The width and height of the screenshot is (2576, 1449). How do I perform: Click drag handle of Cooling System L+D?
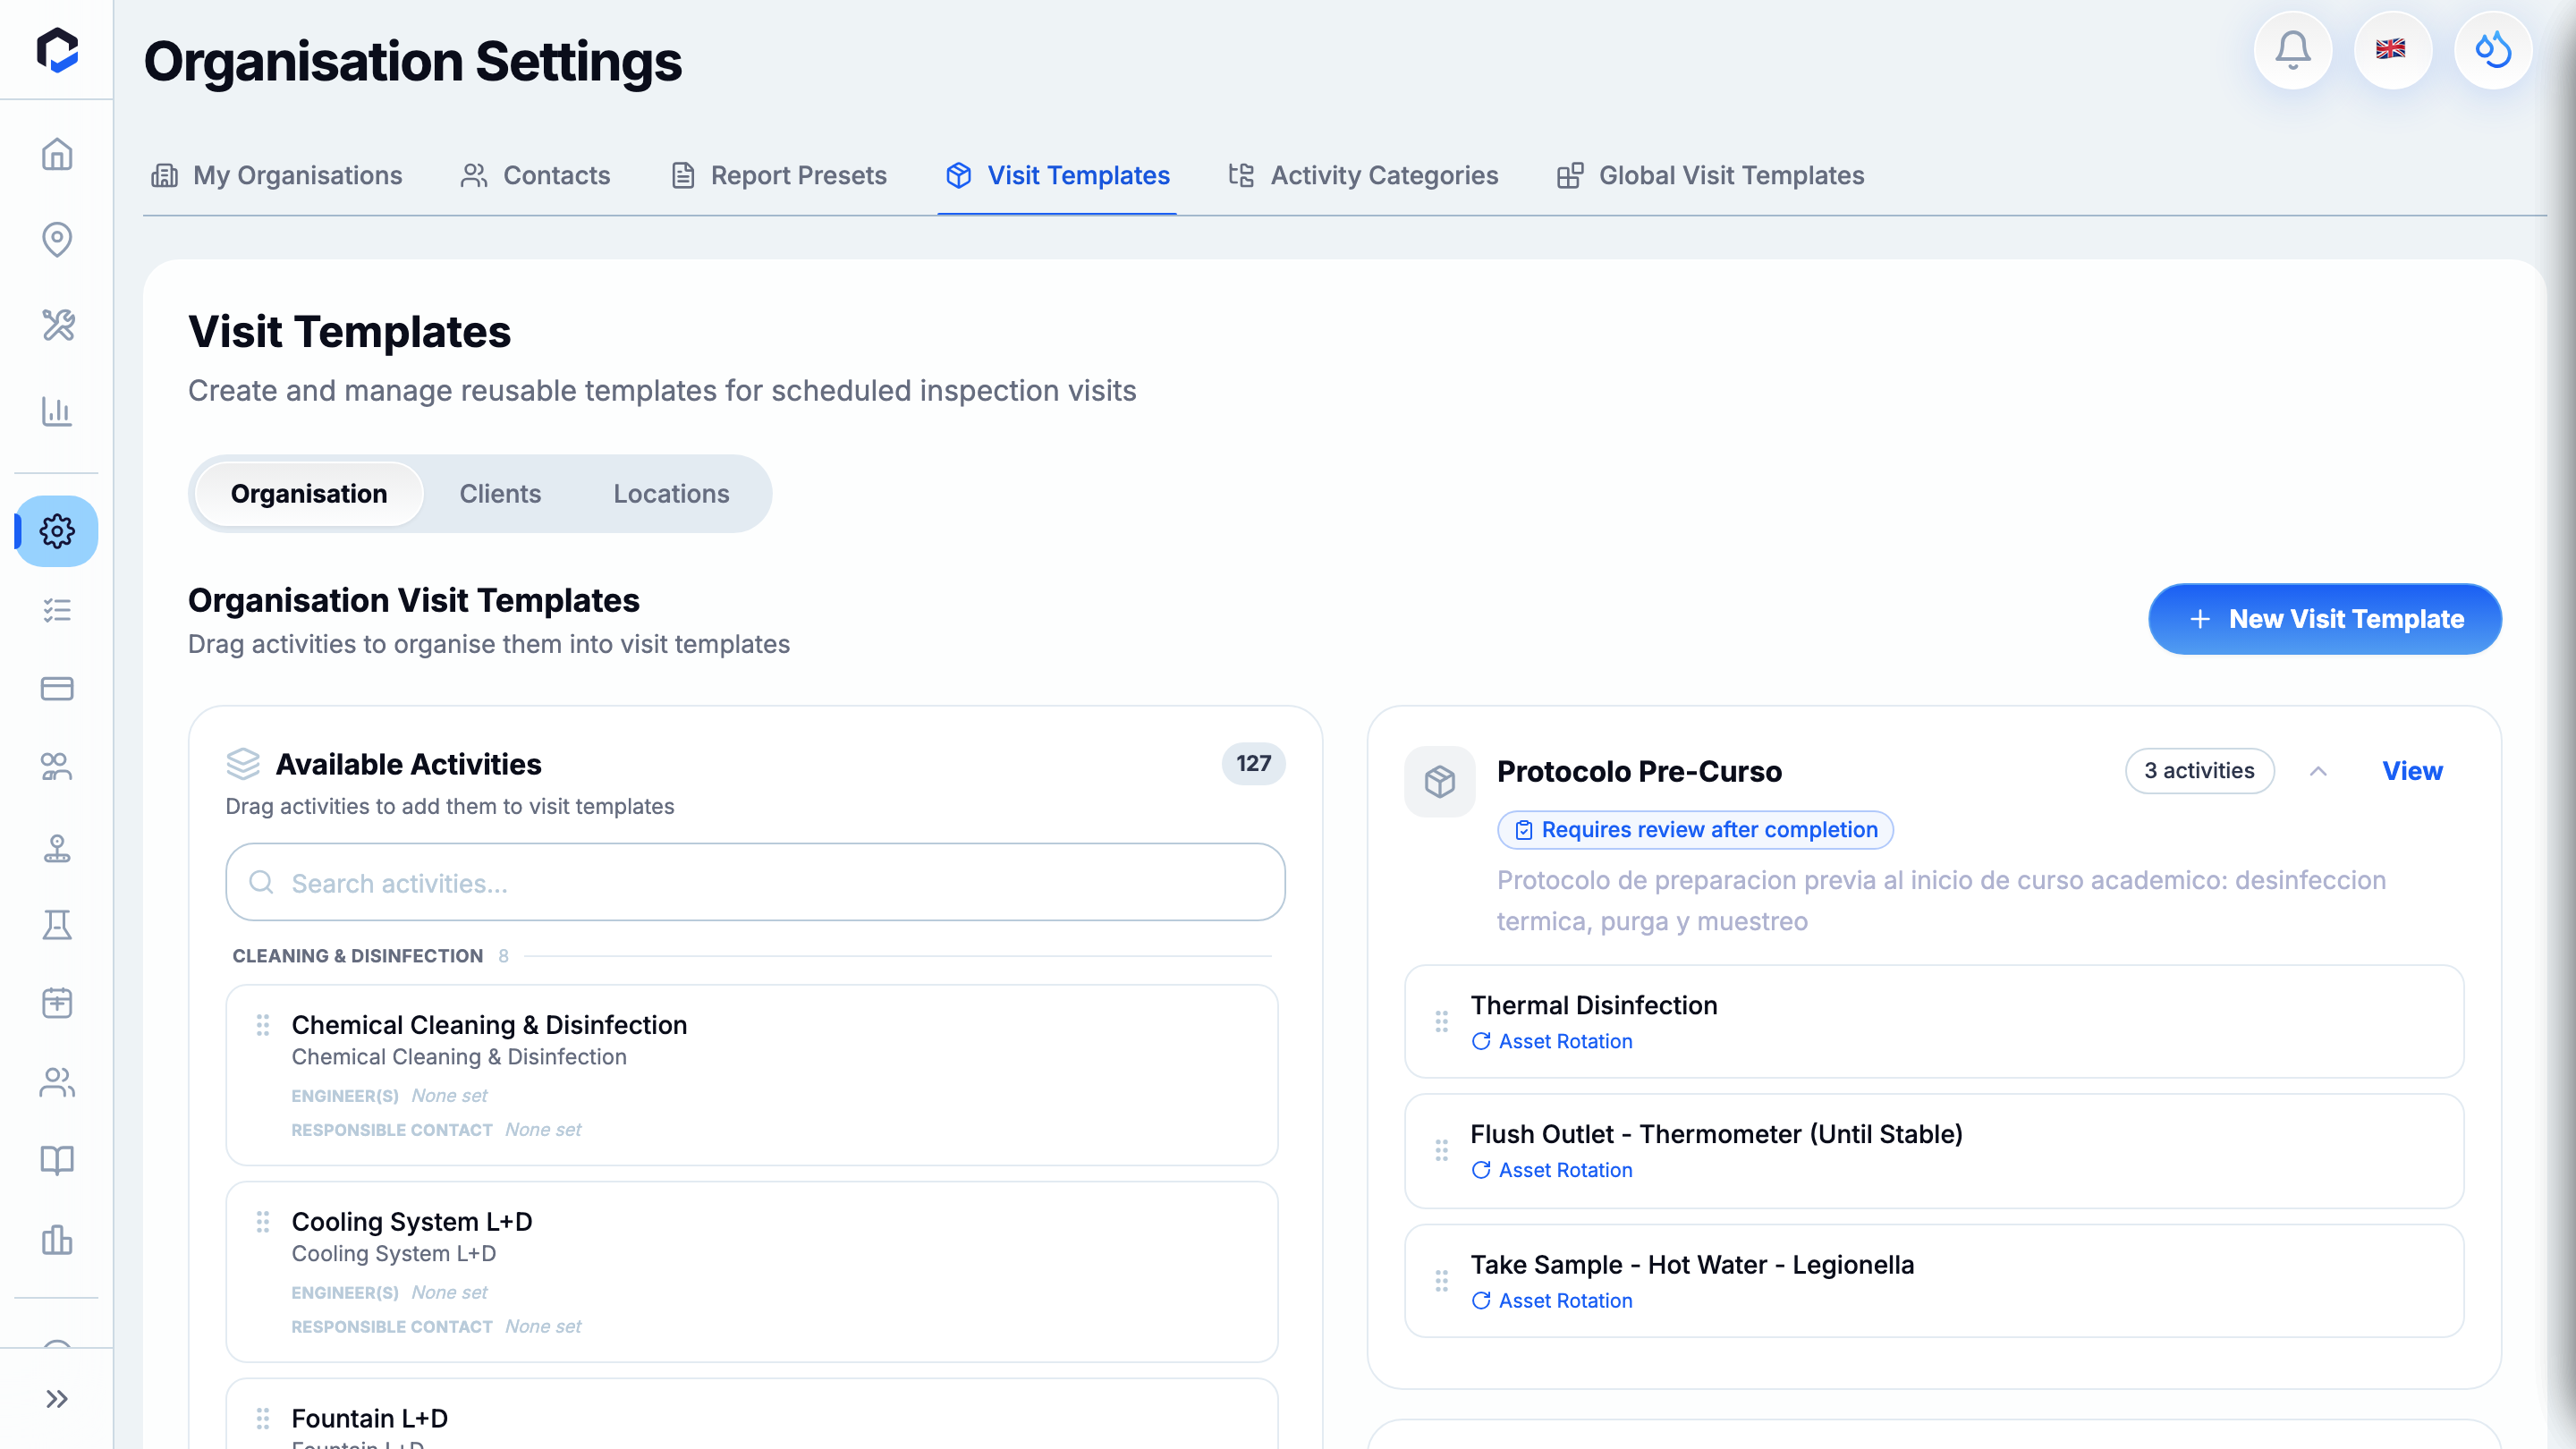click(x=263, y=1221)
